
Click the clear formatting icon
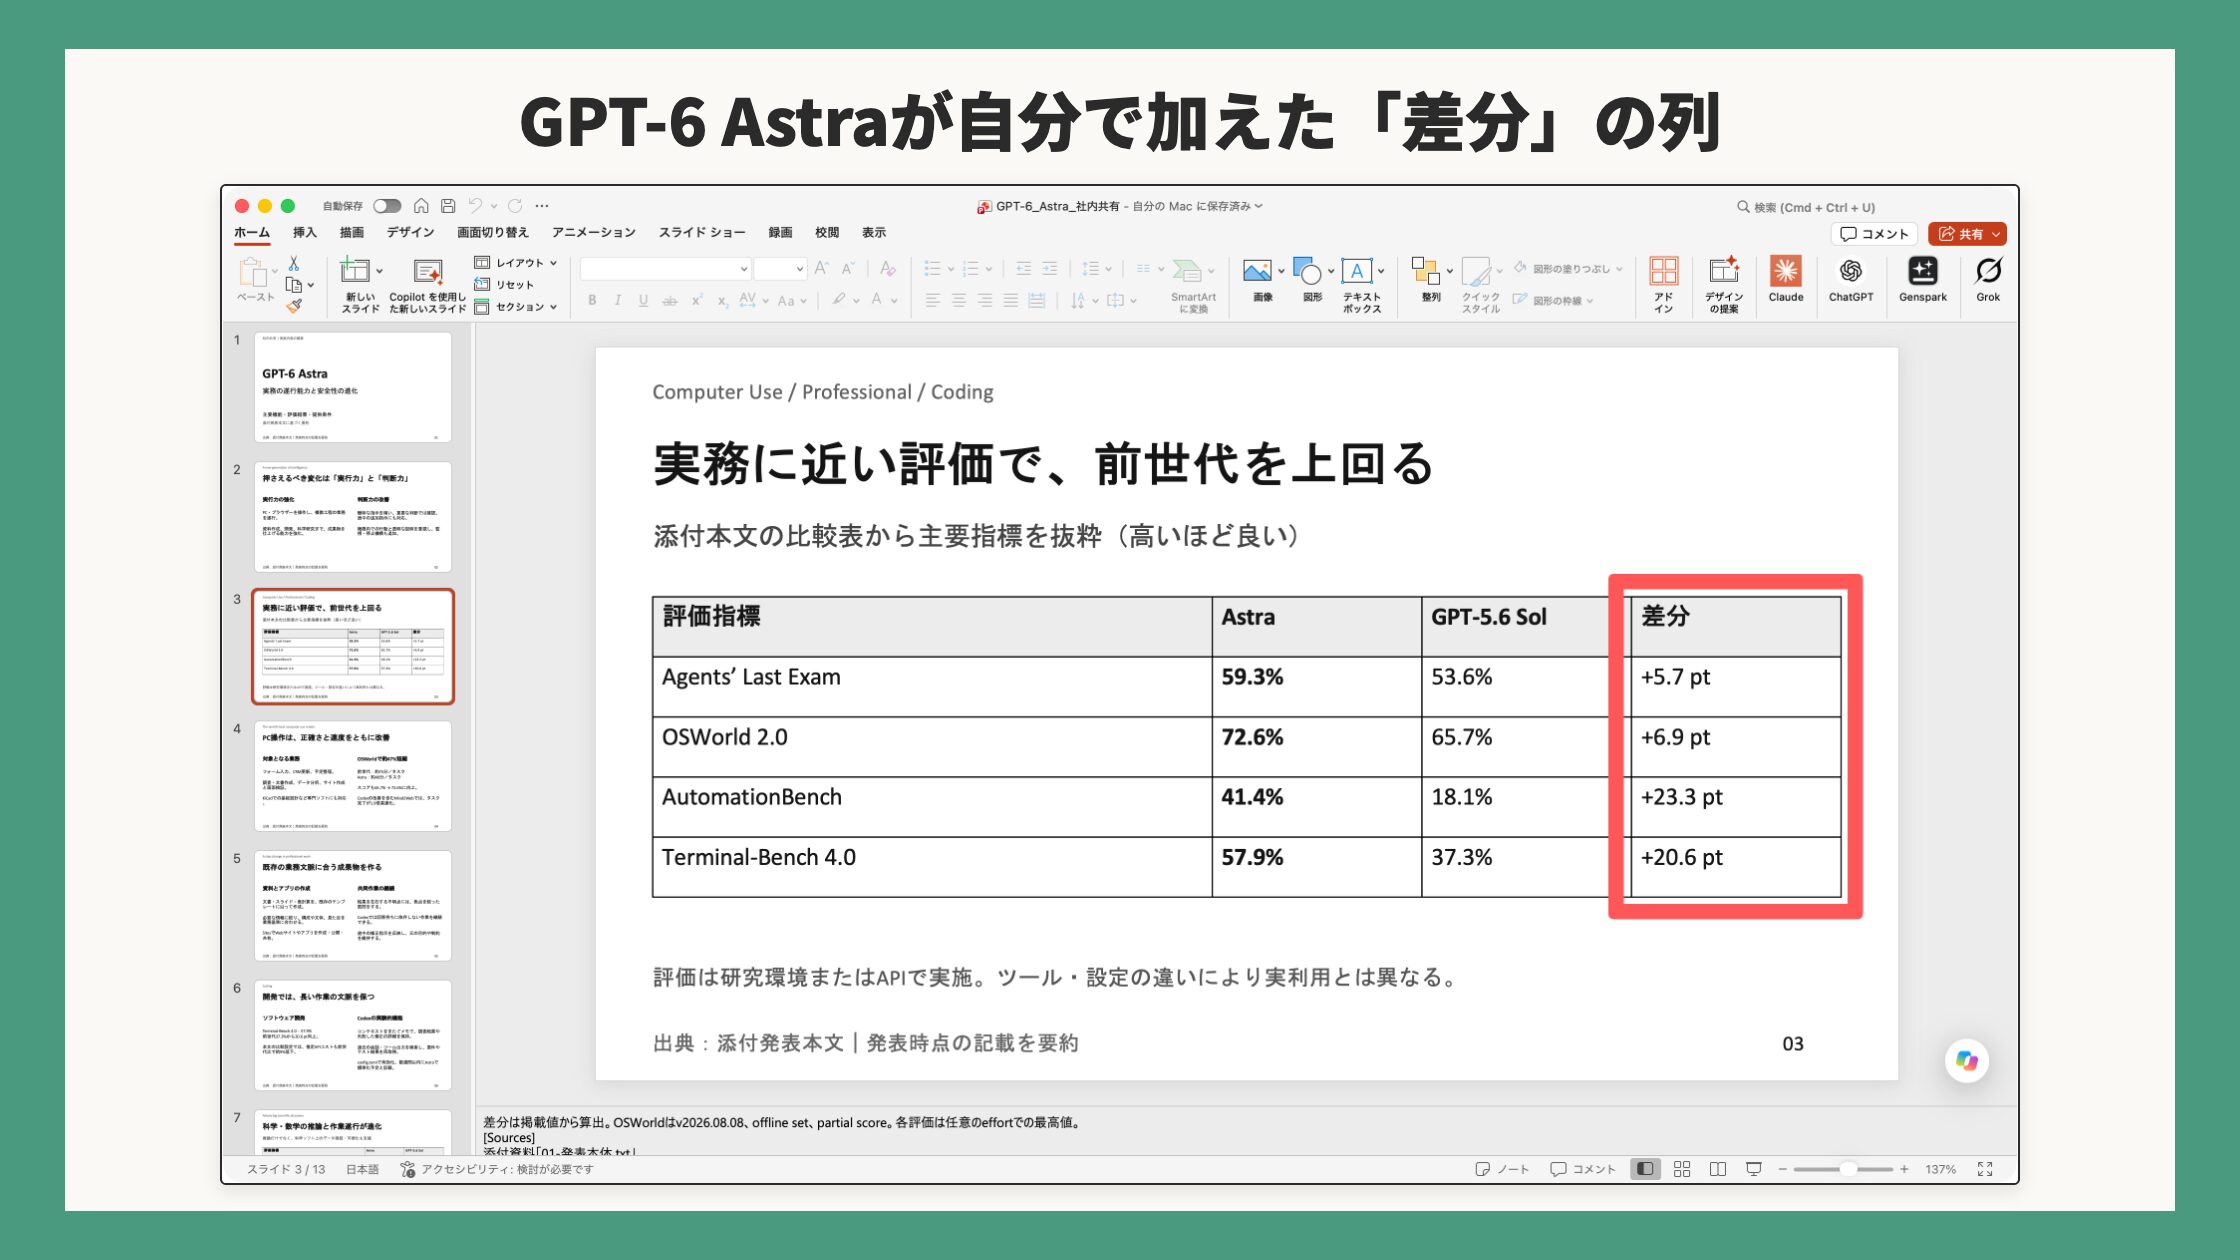point(887,268)
